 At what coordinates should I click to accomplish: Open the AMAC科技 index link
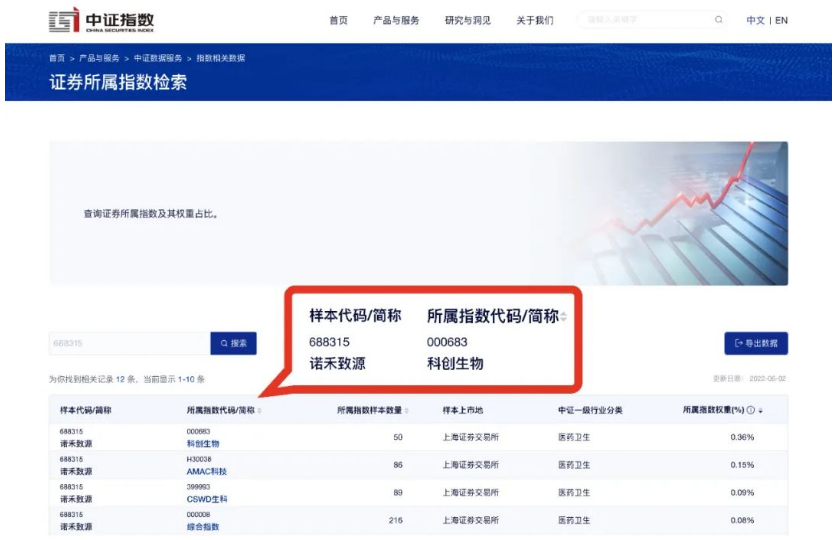[x=206, y=471]
